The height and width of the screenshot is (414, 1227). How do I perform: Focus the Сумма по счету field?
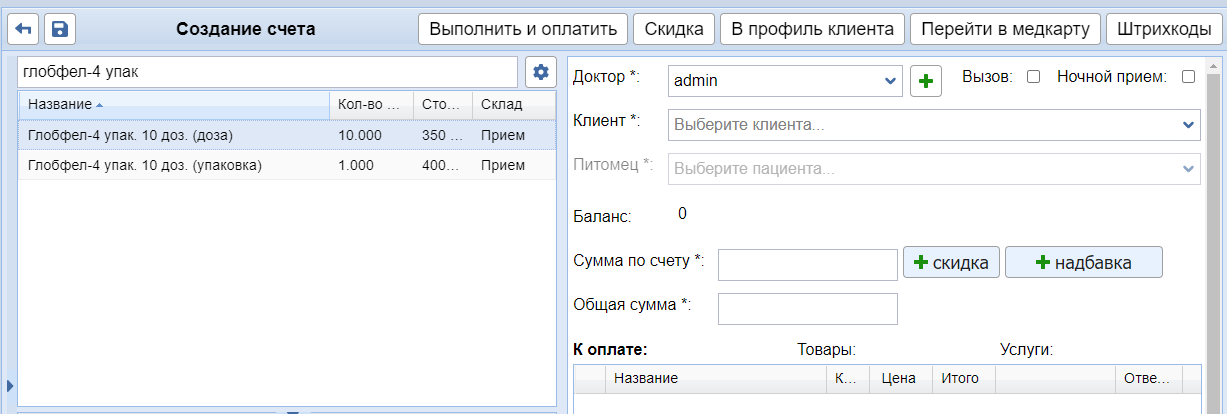click(807, 265)
